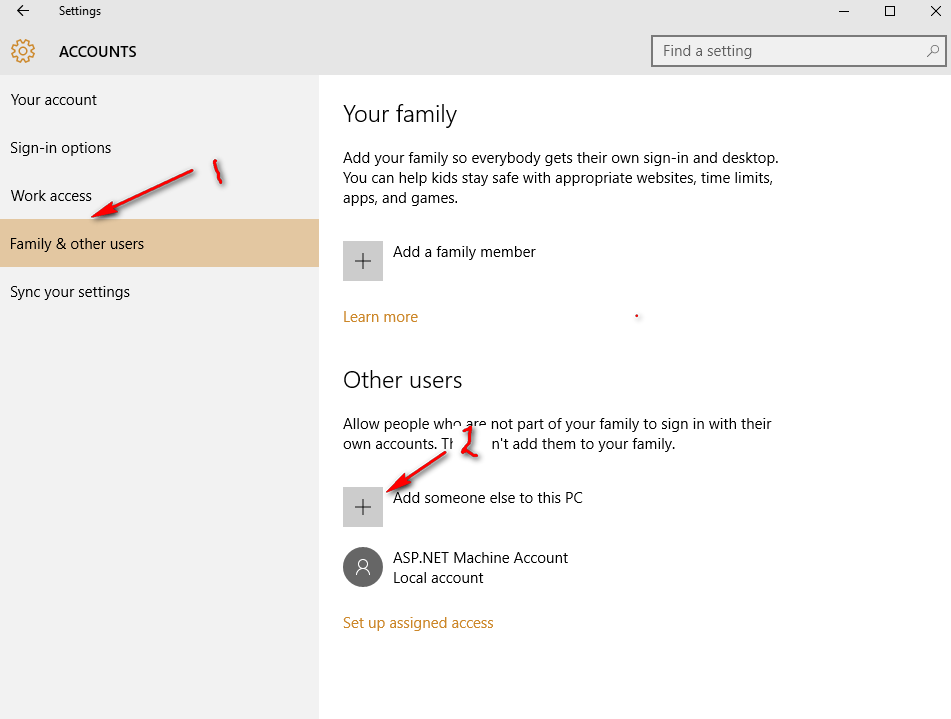951x719 pixels.
Task: Maximize the Settings window
Action: (889, 11)
